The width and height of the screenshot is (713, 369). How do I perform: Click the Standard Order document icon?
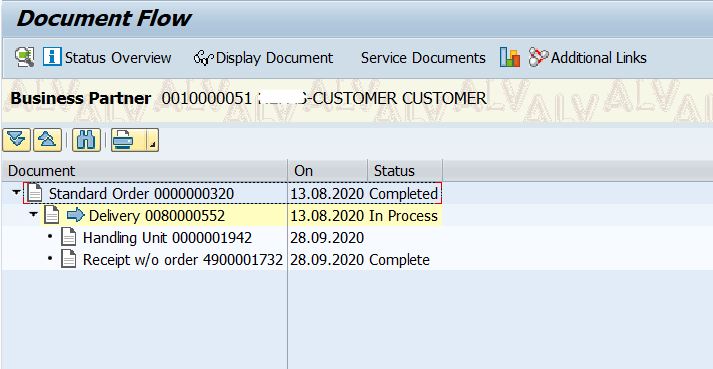(35, 193)
